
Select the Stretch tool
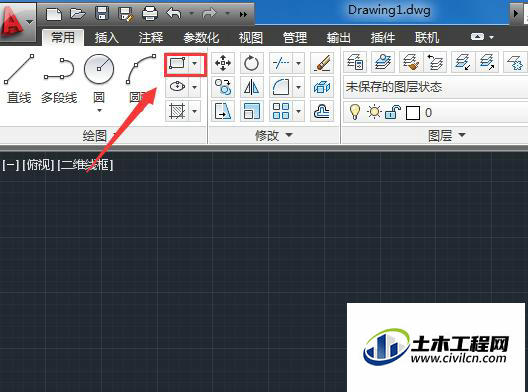[x=223, y=111]
